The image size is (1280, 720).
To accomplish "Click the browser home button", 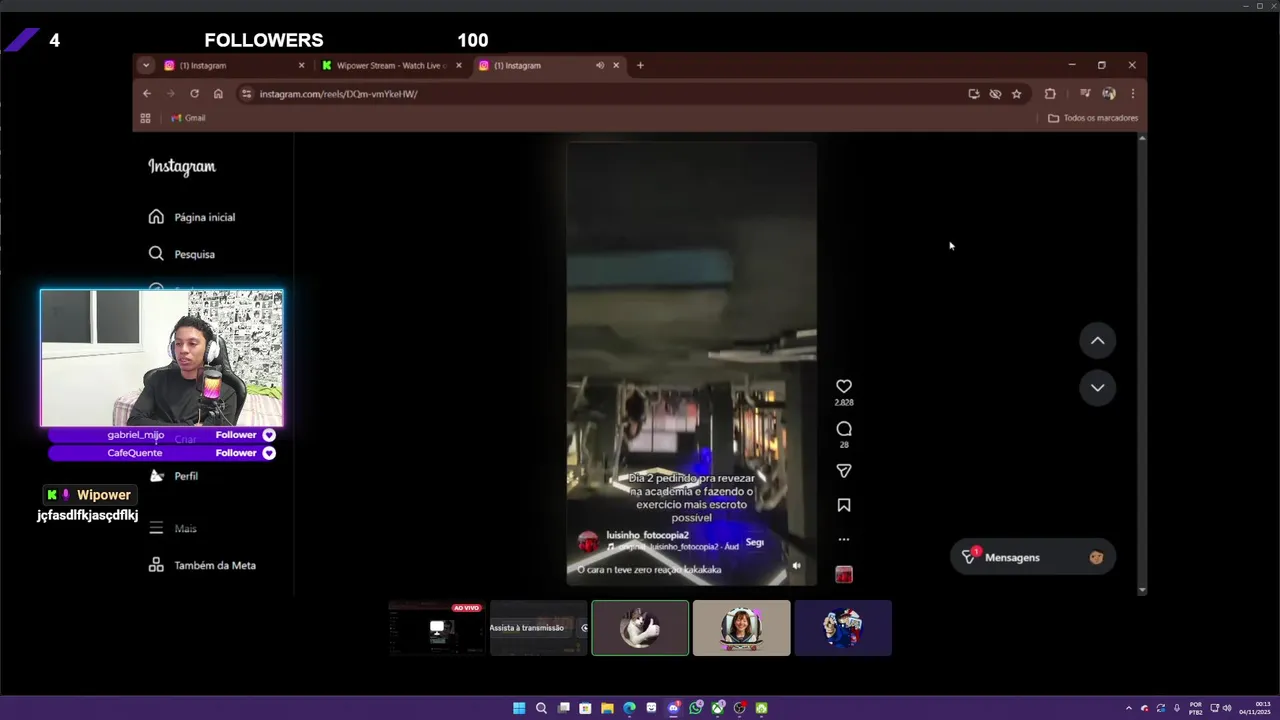I will pos(218,93).
